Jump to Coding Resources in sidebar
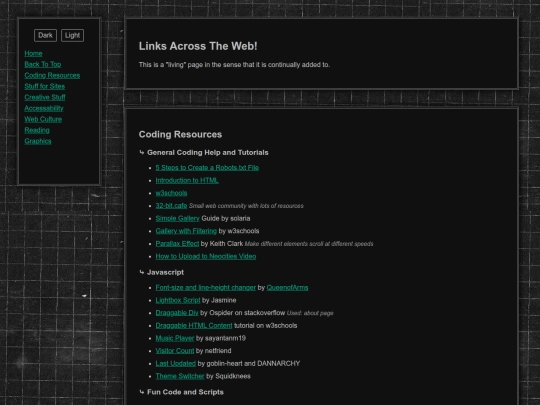The image size is (540, 405). (52, 75)
